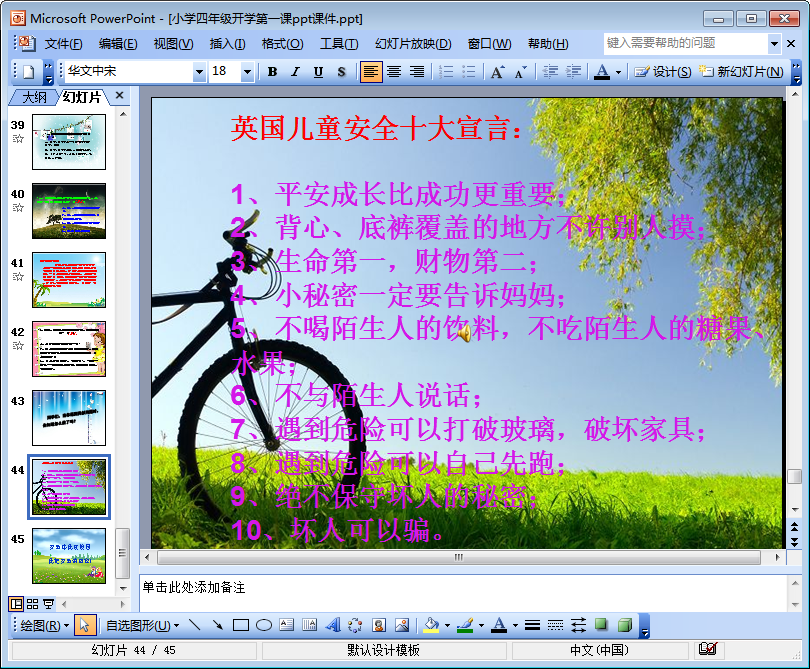
Task: Open the 格式(O) menu
Action: point(283,44)
